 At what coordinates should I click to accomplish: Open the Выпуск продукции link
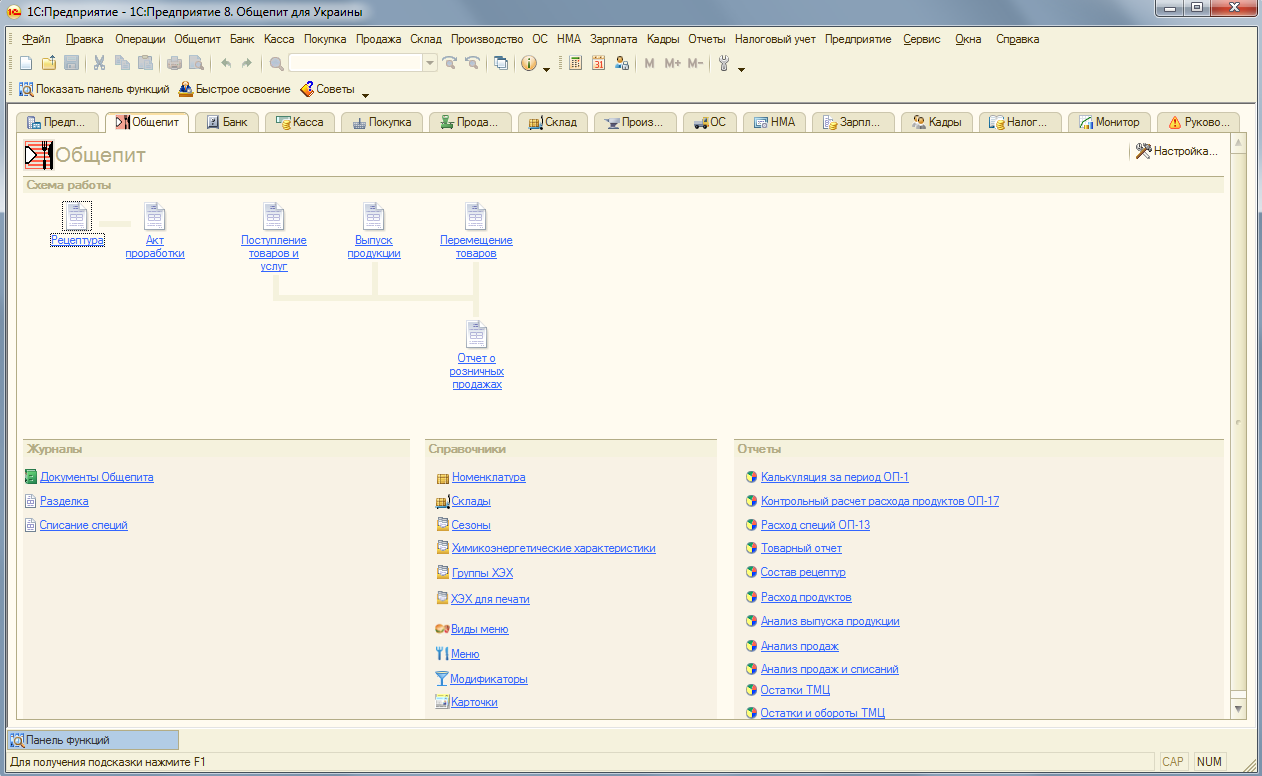(374, 247)
